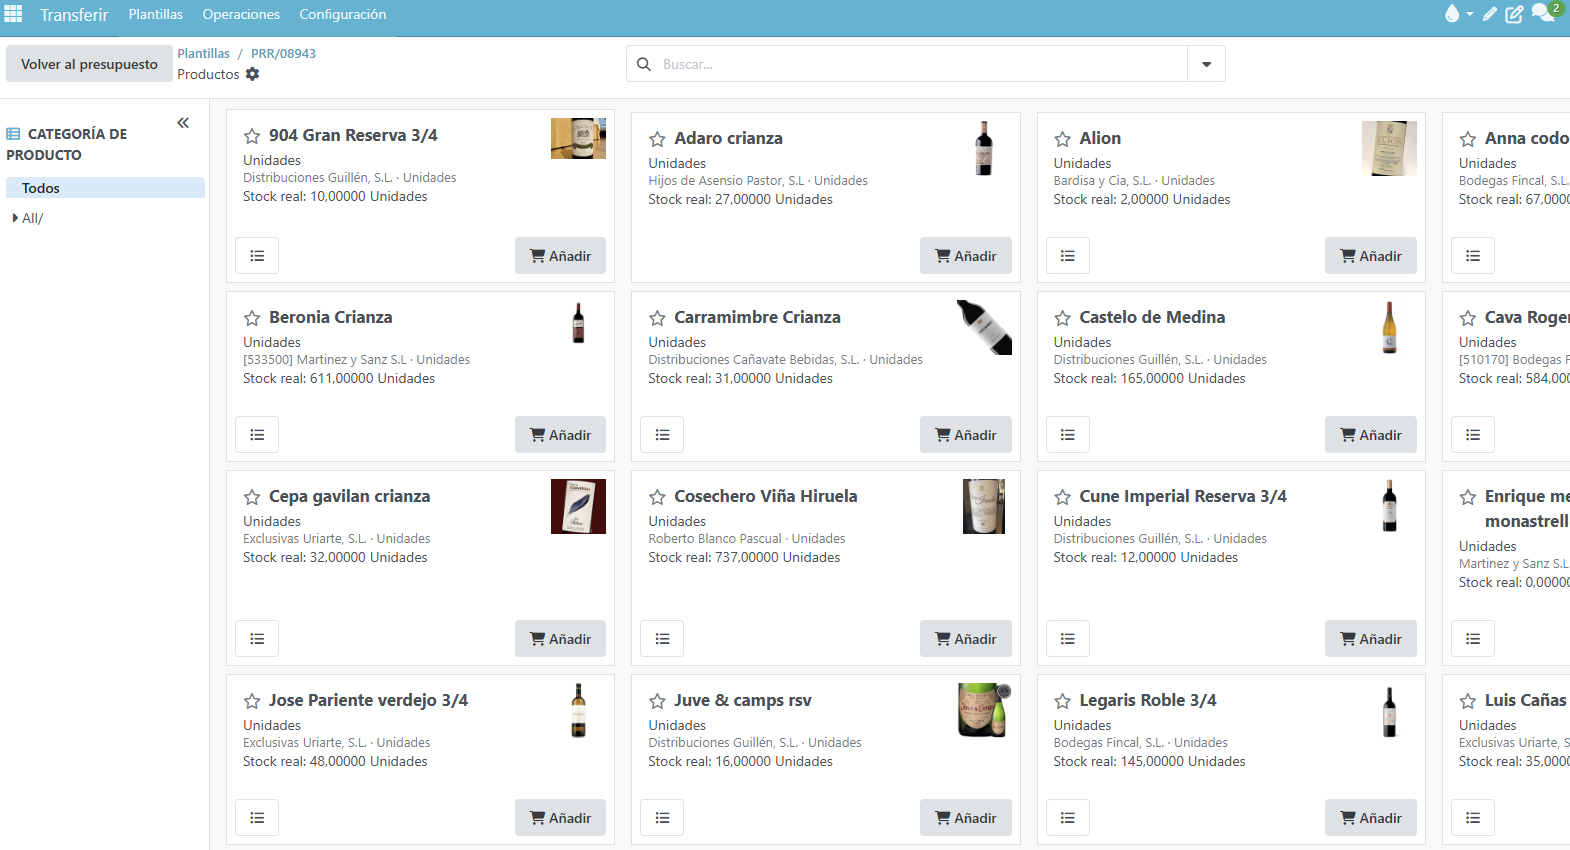Open the PRR/08943 breadcrumb link
The width and height of the screenshot is (1570, 850).
coord(283,54)
